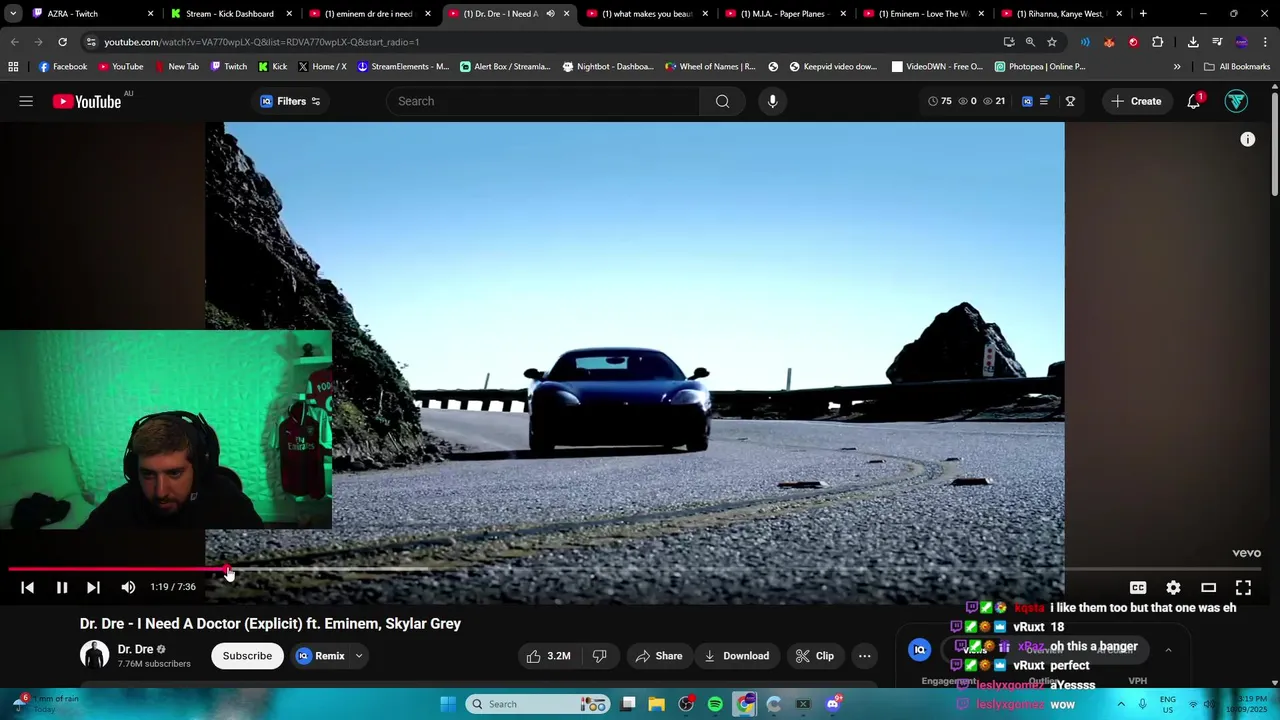Open the Dr. Dre channel avatar
The image size is (1280, 720).
pyautogui.click(x=94, y=655)
